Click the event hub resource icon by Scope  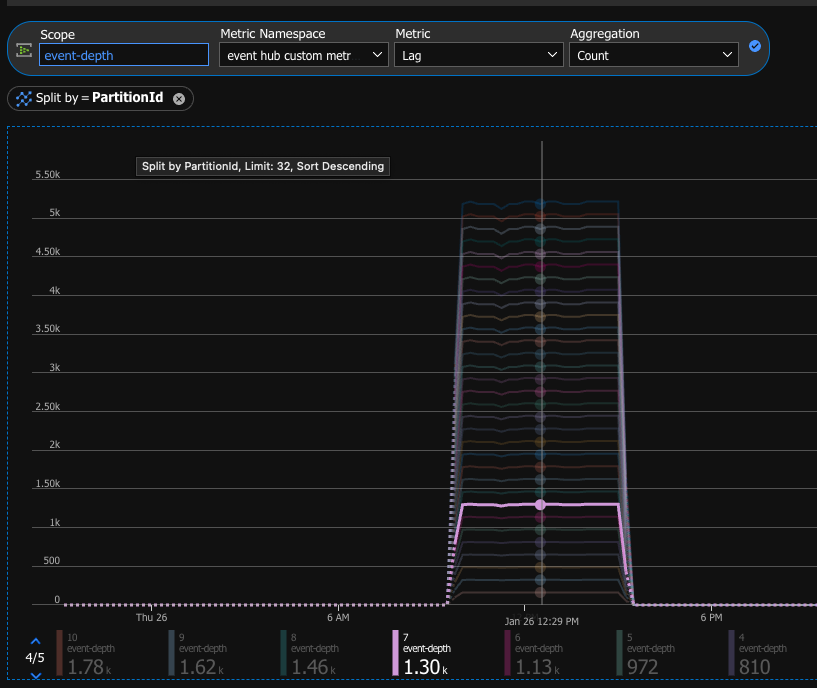click(24, 51)
